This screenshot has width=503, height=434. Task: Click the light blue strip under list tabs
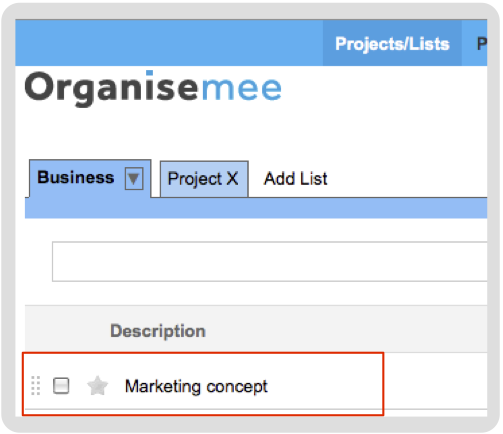256,208
